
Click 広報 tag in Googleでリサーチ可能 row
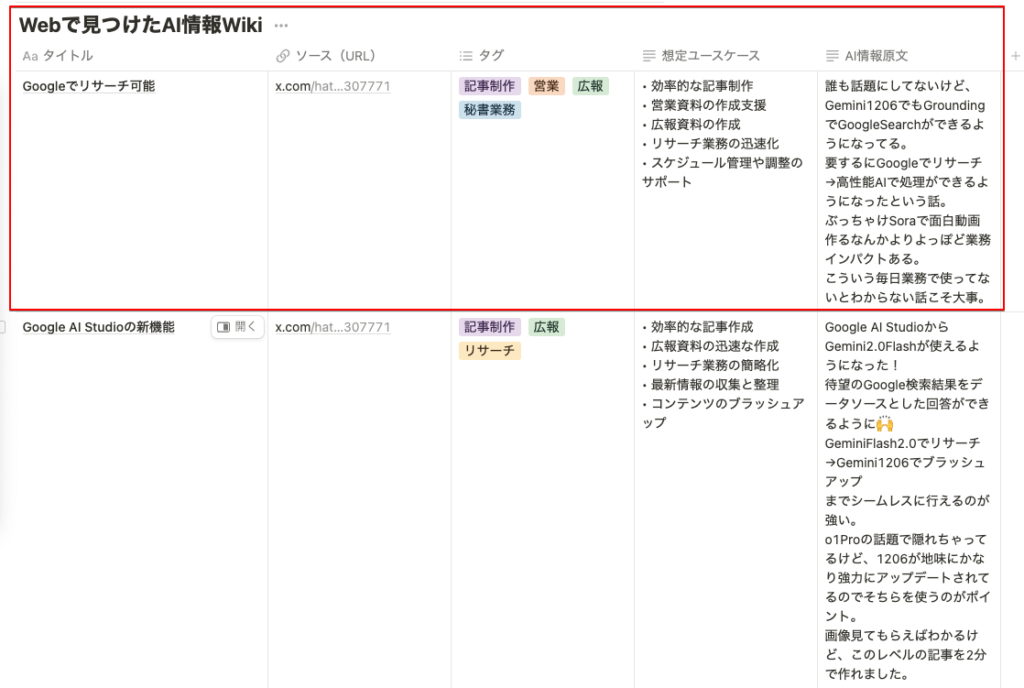(x=590, y=86)
